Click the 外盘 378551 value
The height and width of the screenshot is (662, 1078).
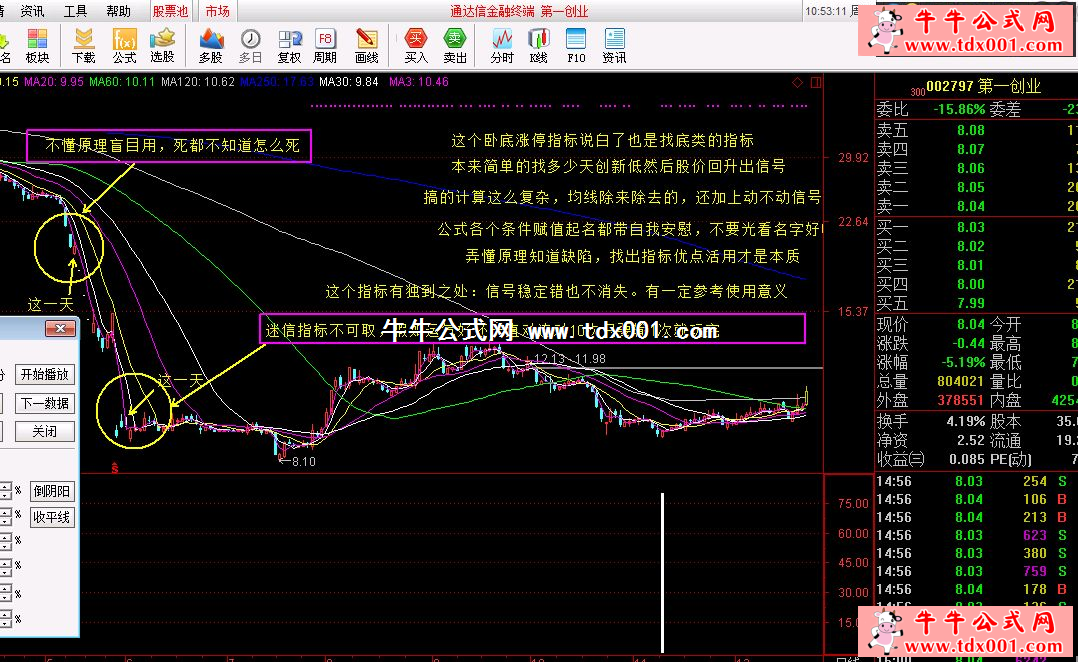(x=961, y=399)
